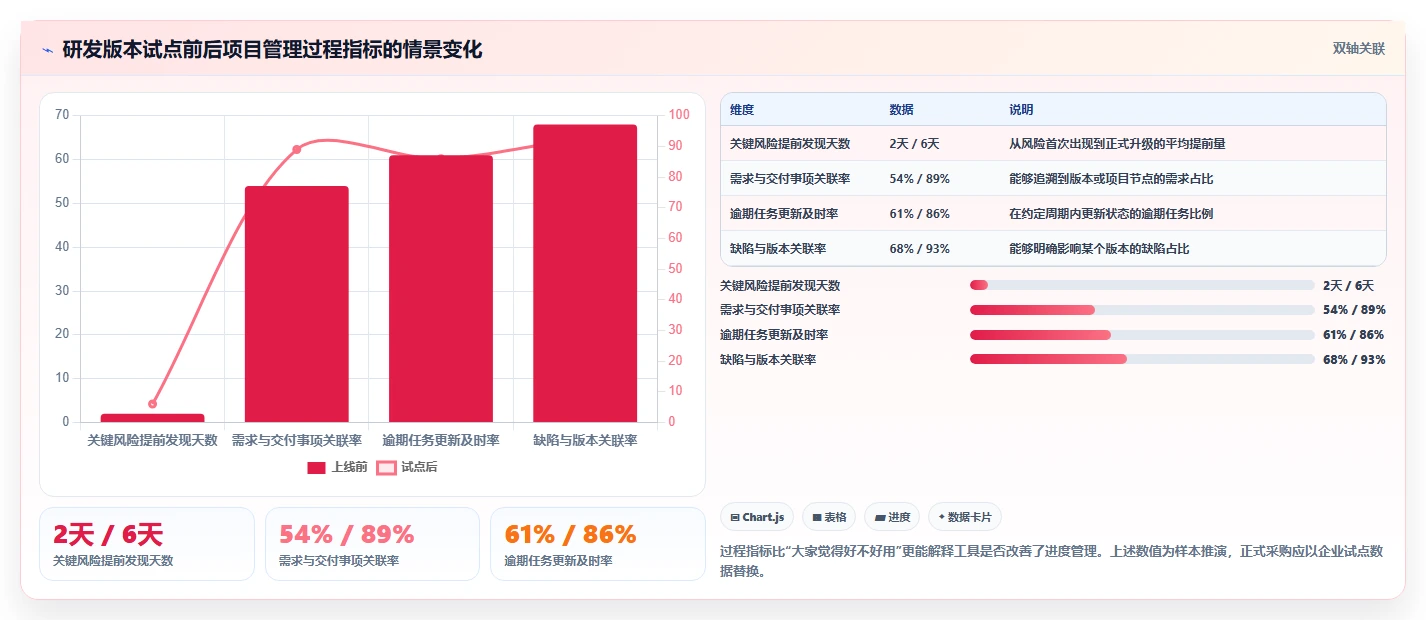The image size is (1426, 620).
Task: Click the 54% / 89% value beside the progress bar
Action: (1354, 310)
